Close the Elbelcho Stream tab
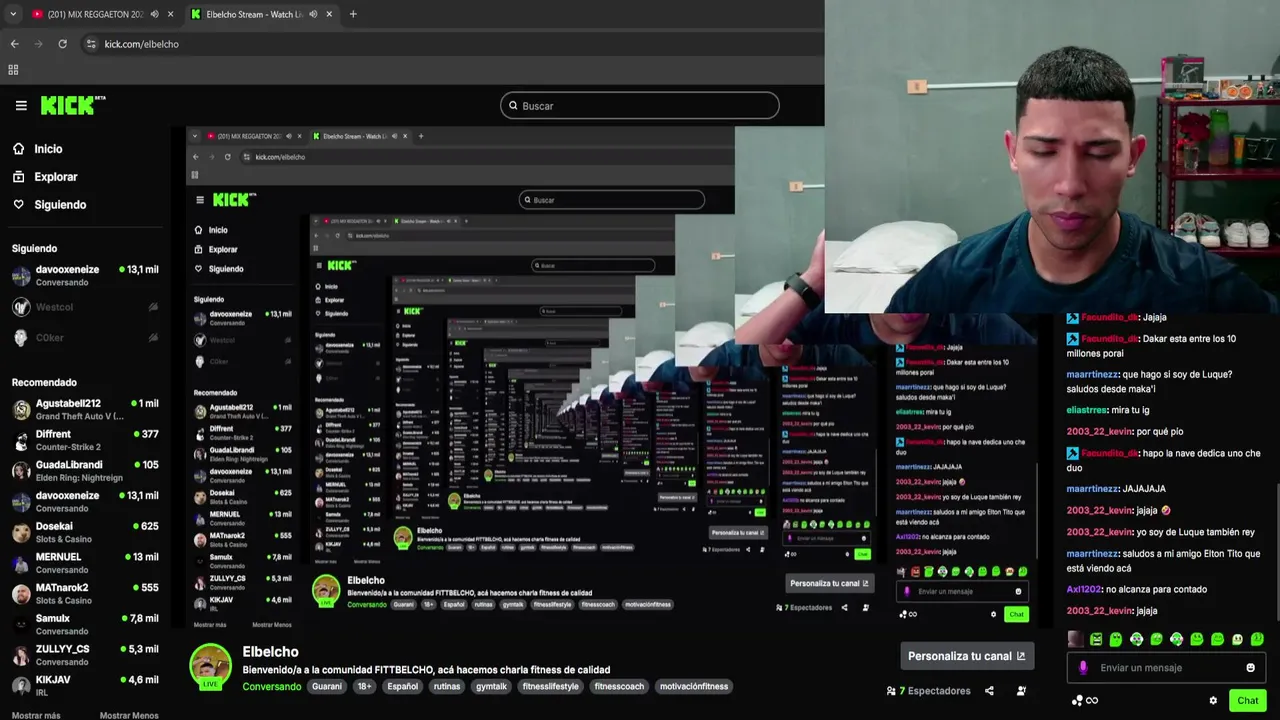 pos(329,14)
